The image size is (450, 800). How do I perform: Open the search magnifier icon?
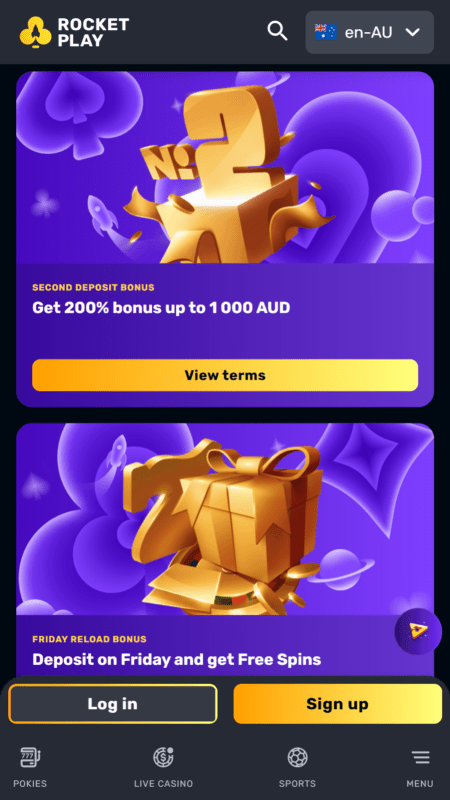coord(278,32)
